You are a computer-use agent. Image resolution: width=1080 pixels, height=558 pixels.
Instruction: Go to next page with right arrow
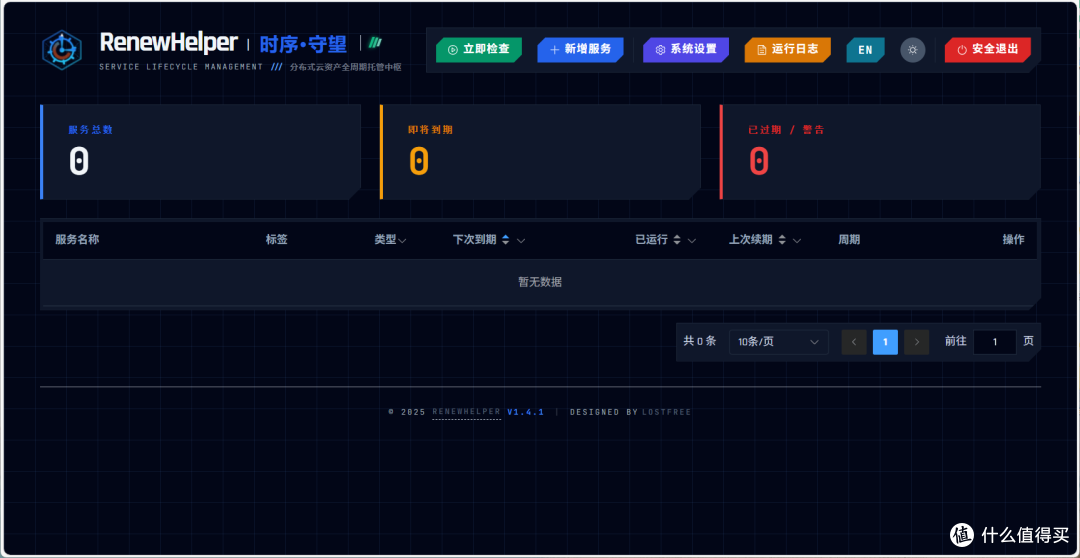click(917, 342)
